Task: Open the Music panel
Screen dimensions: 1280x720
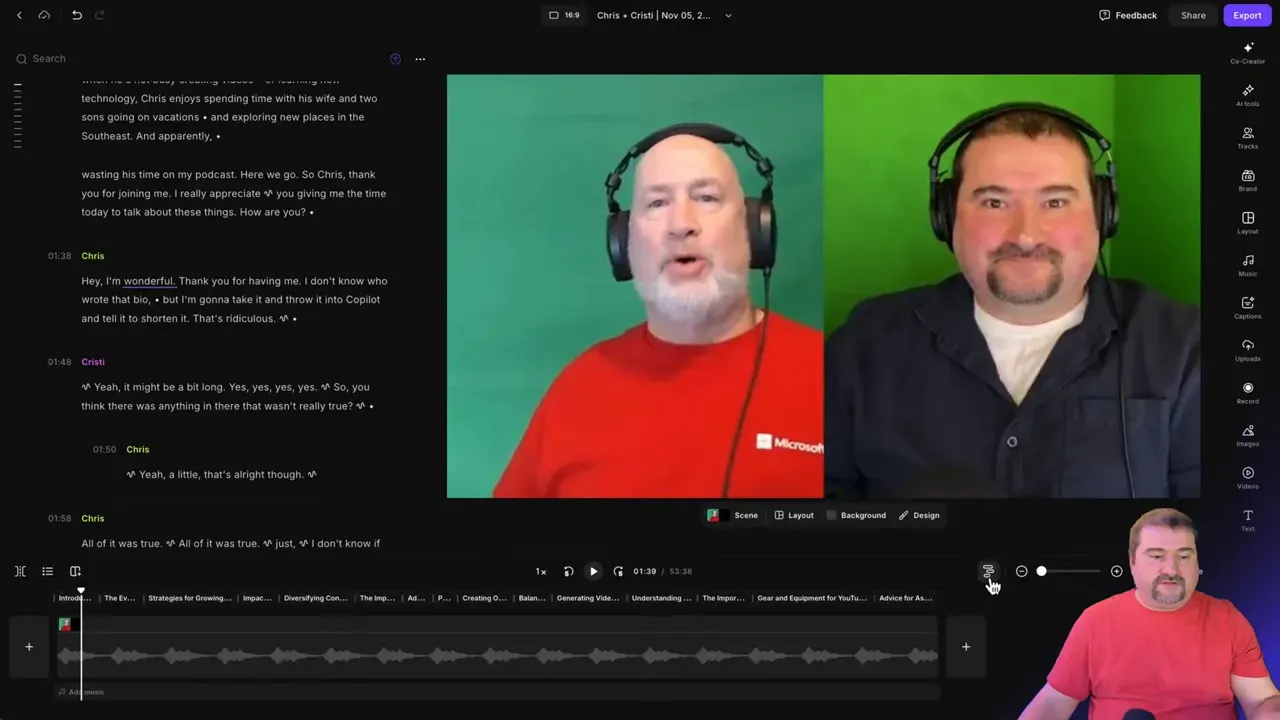Action: (1247, 266)
